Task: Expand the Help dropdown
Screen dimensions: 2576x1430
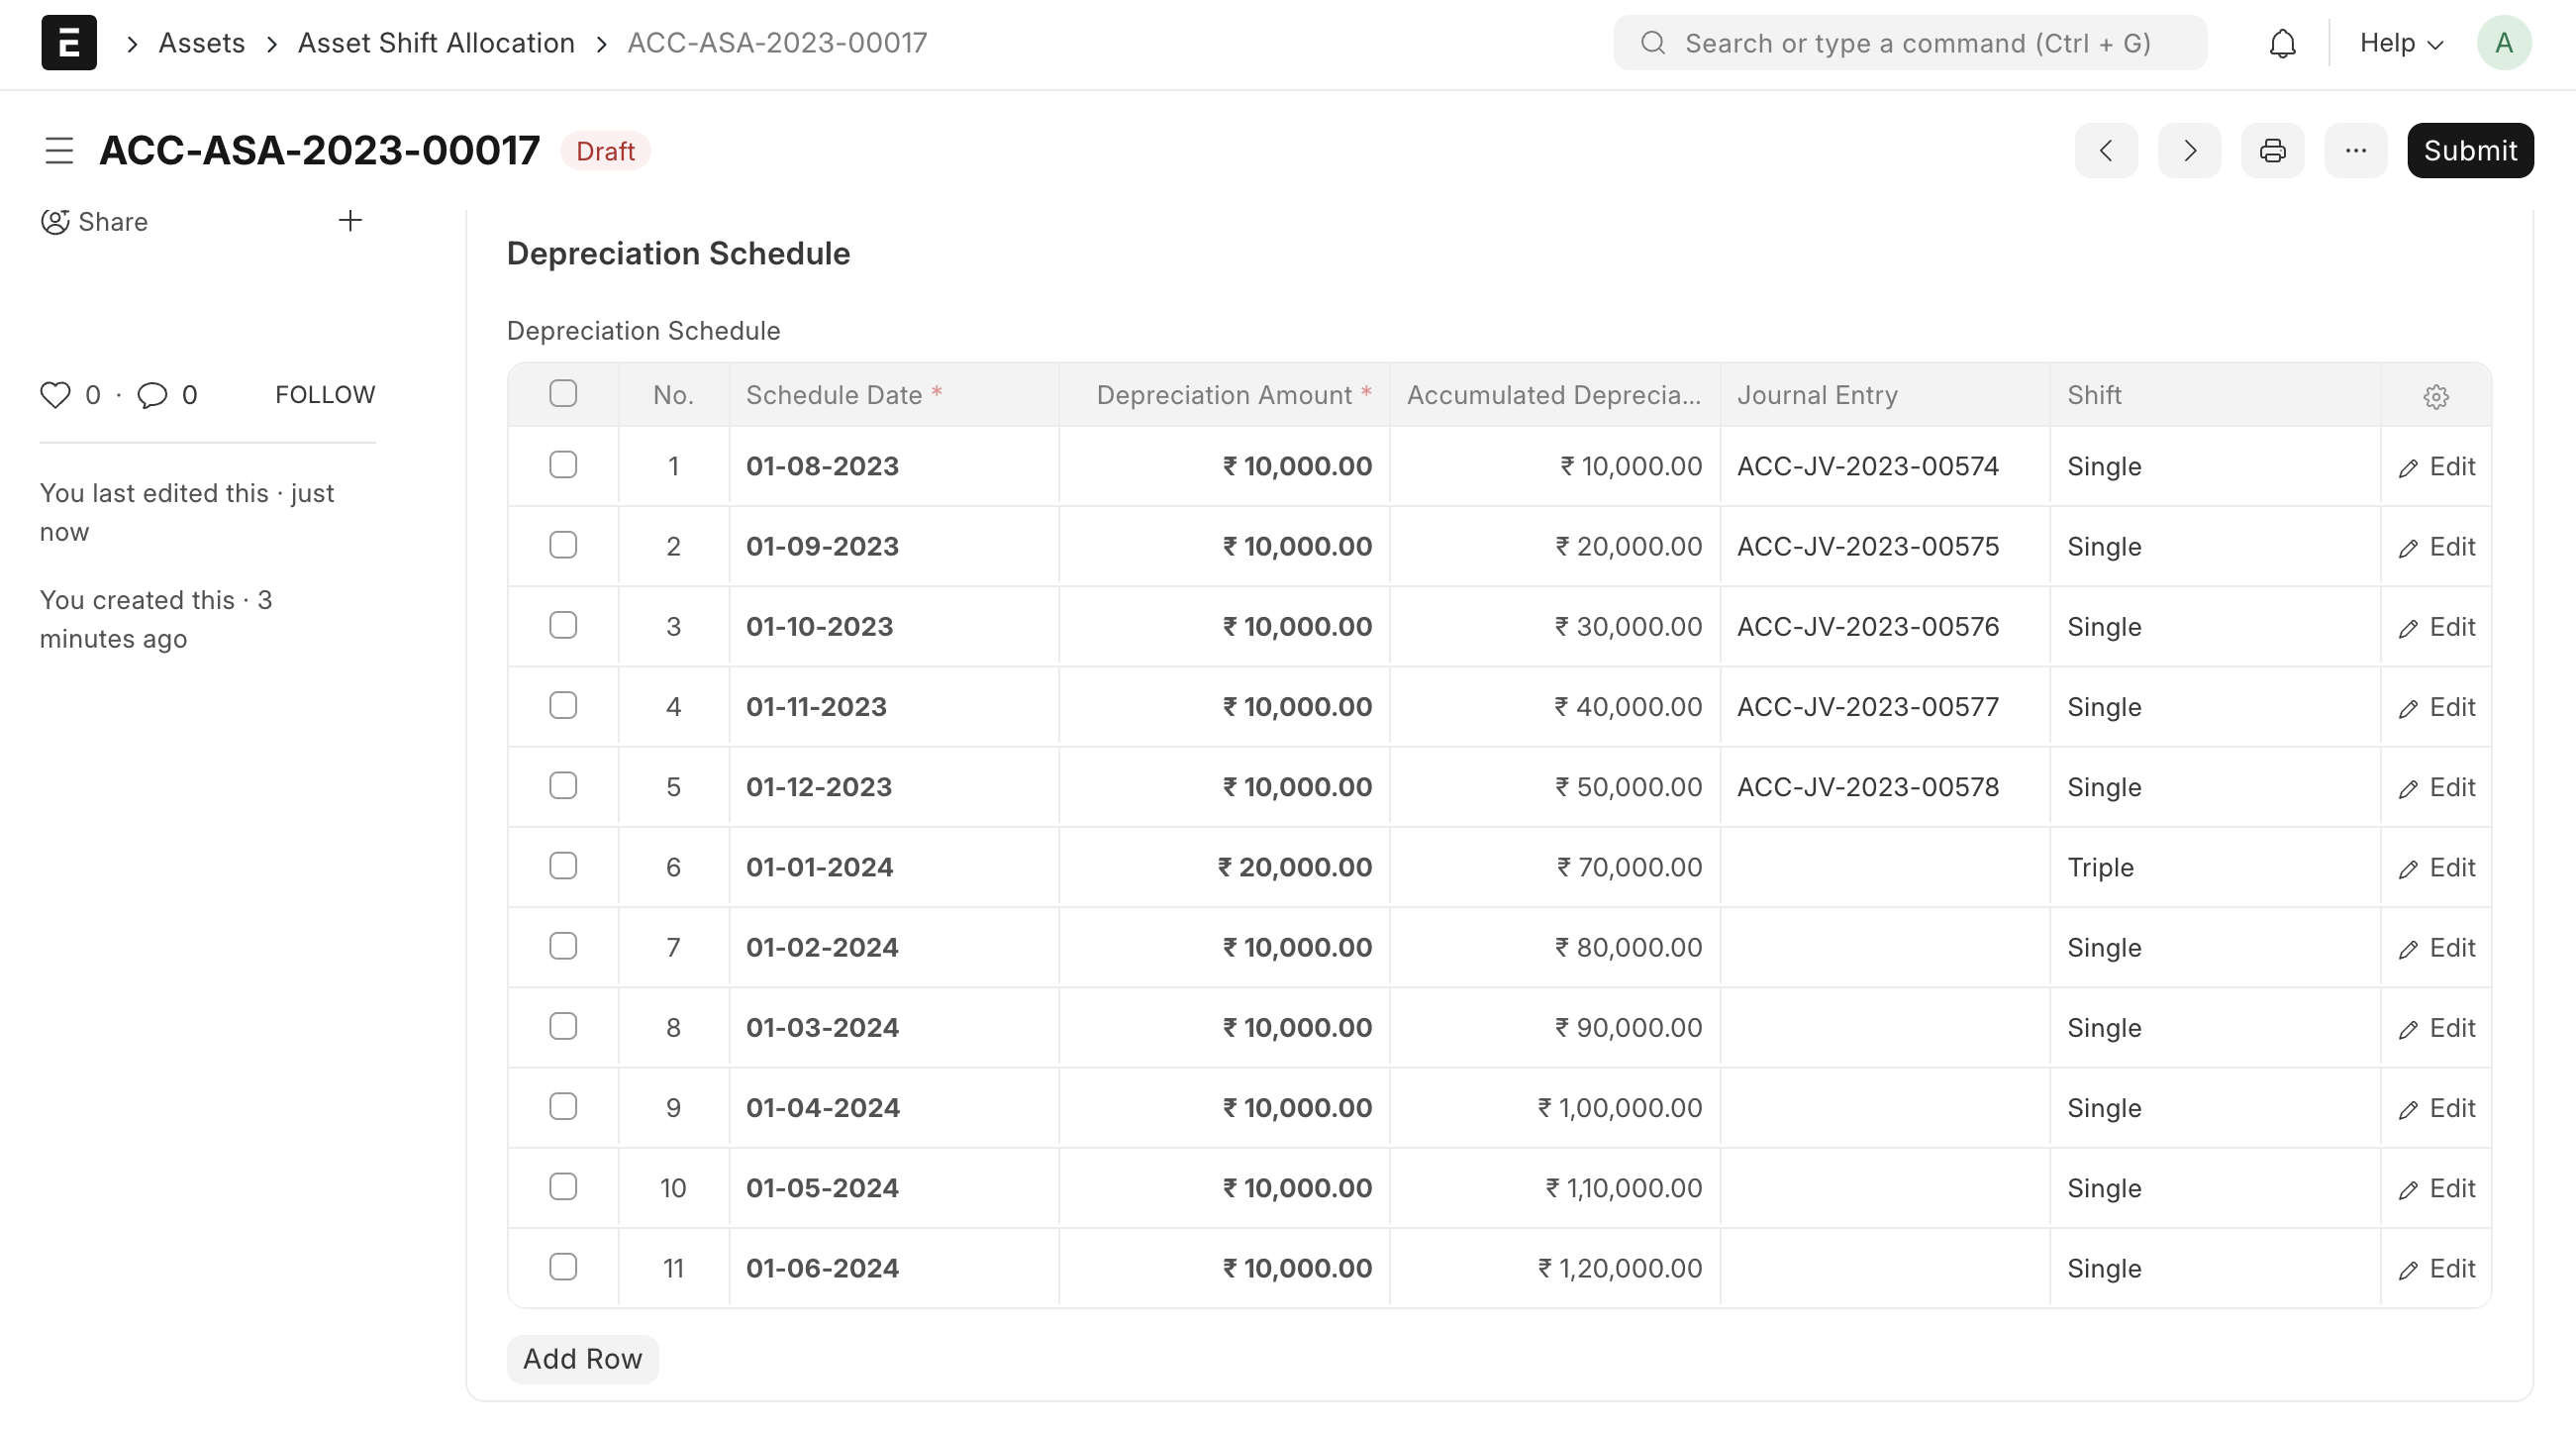Action: [2401, 43]
